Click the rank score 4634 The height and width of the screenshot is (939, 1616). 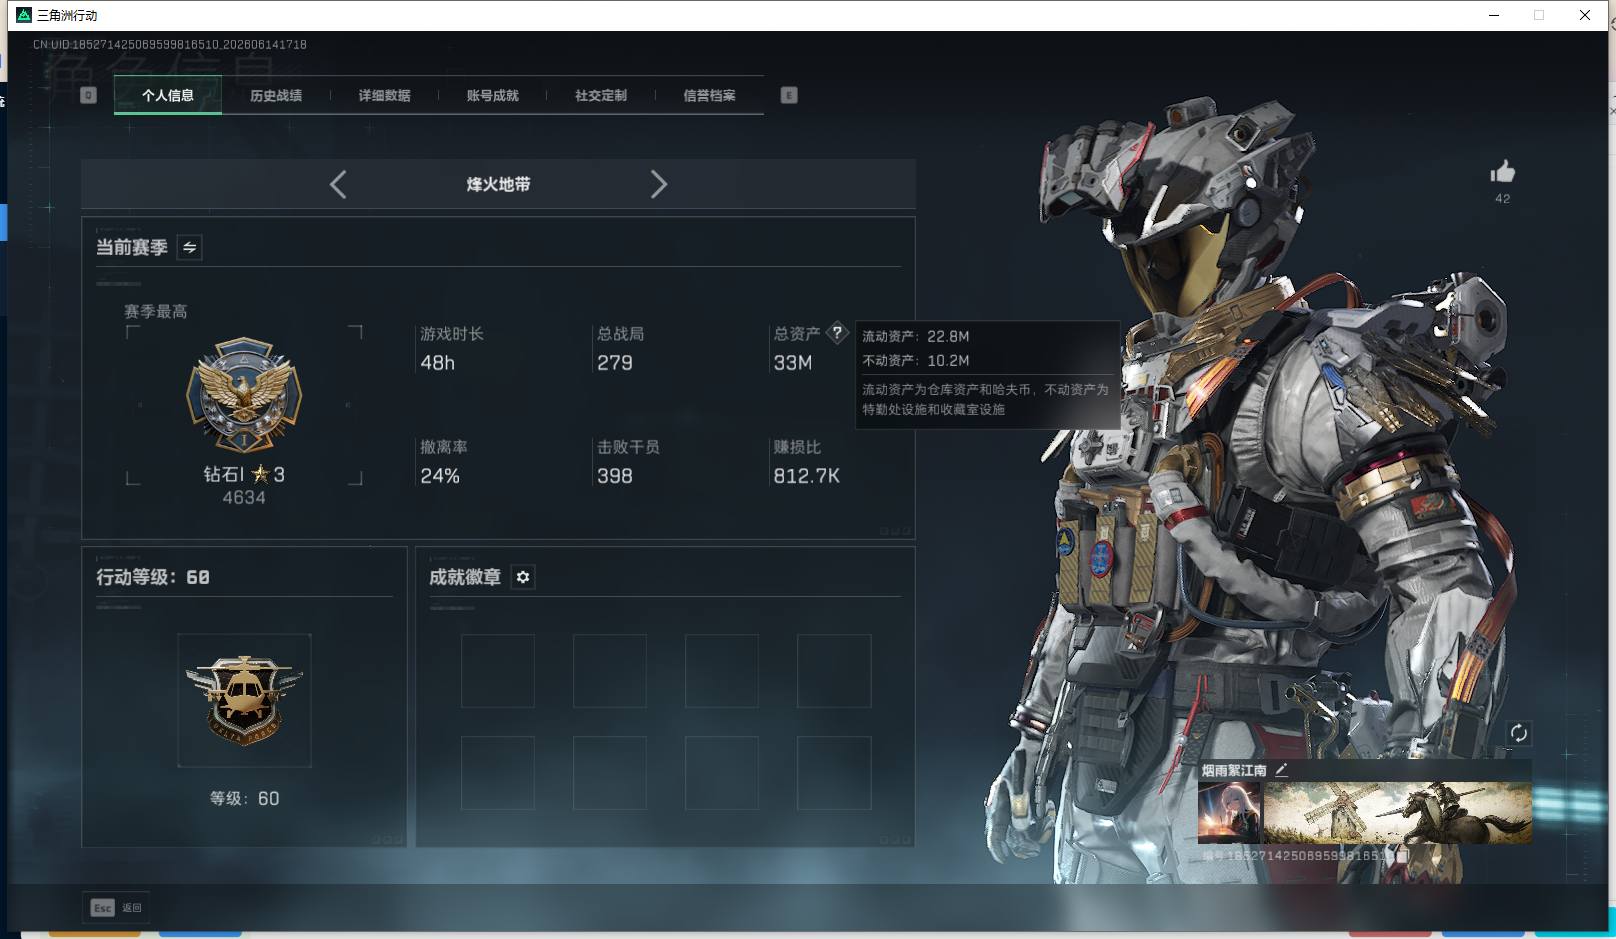(244, 498)
